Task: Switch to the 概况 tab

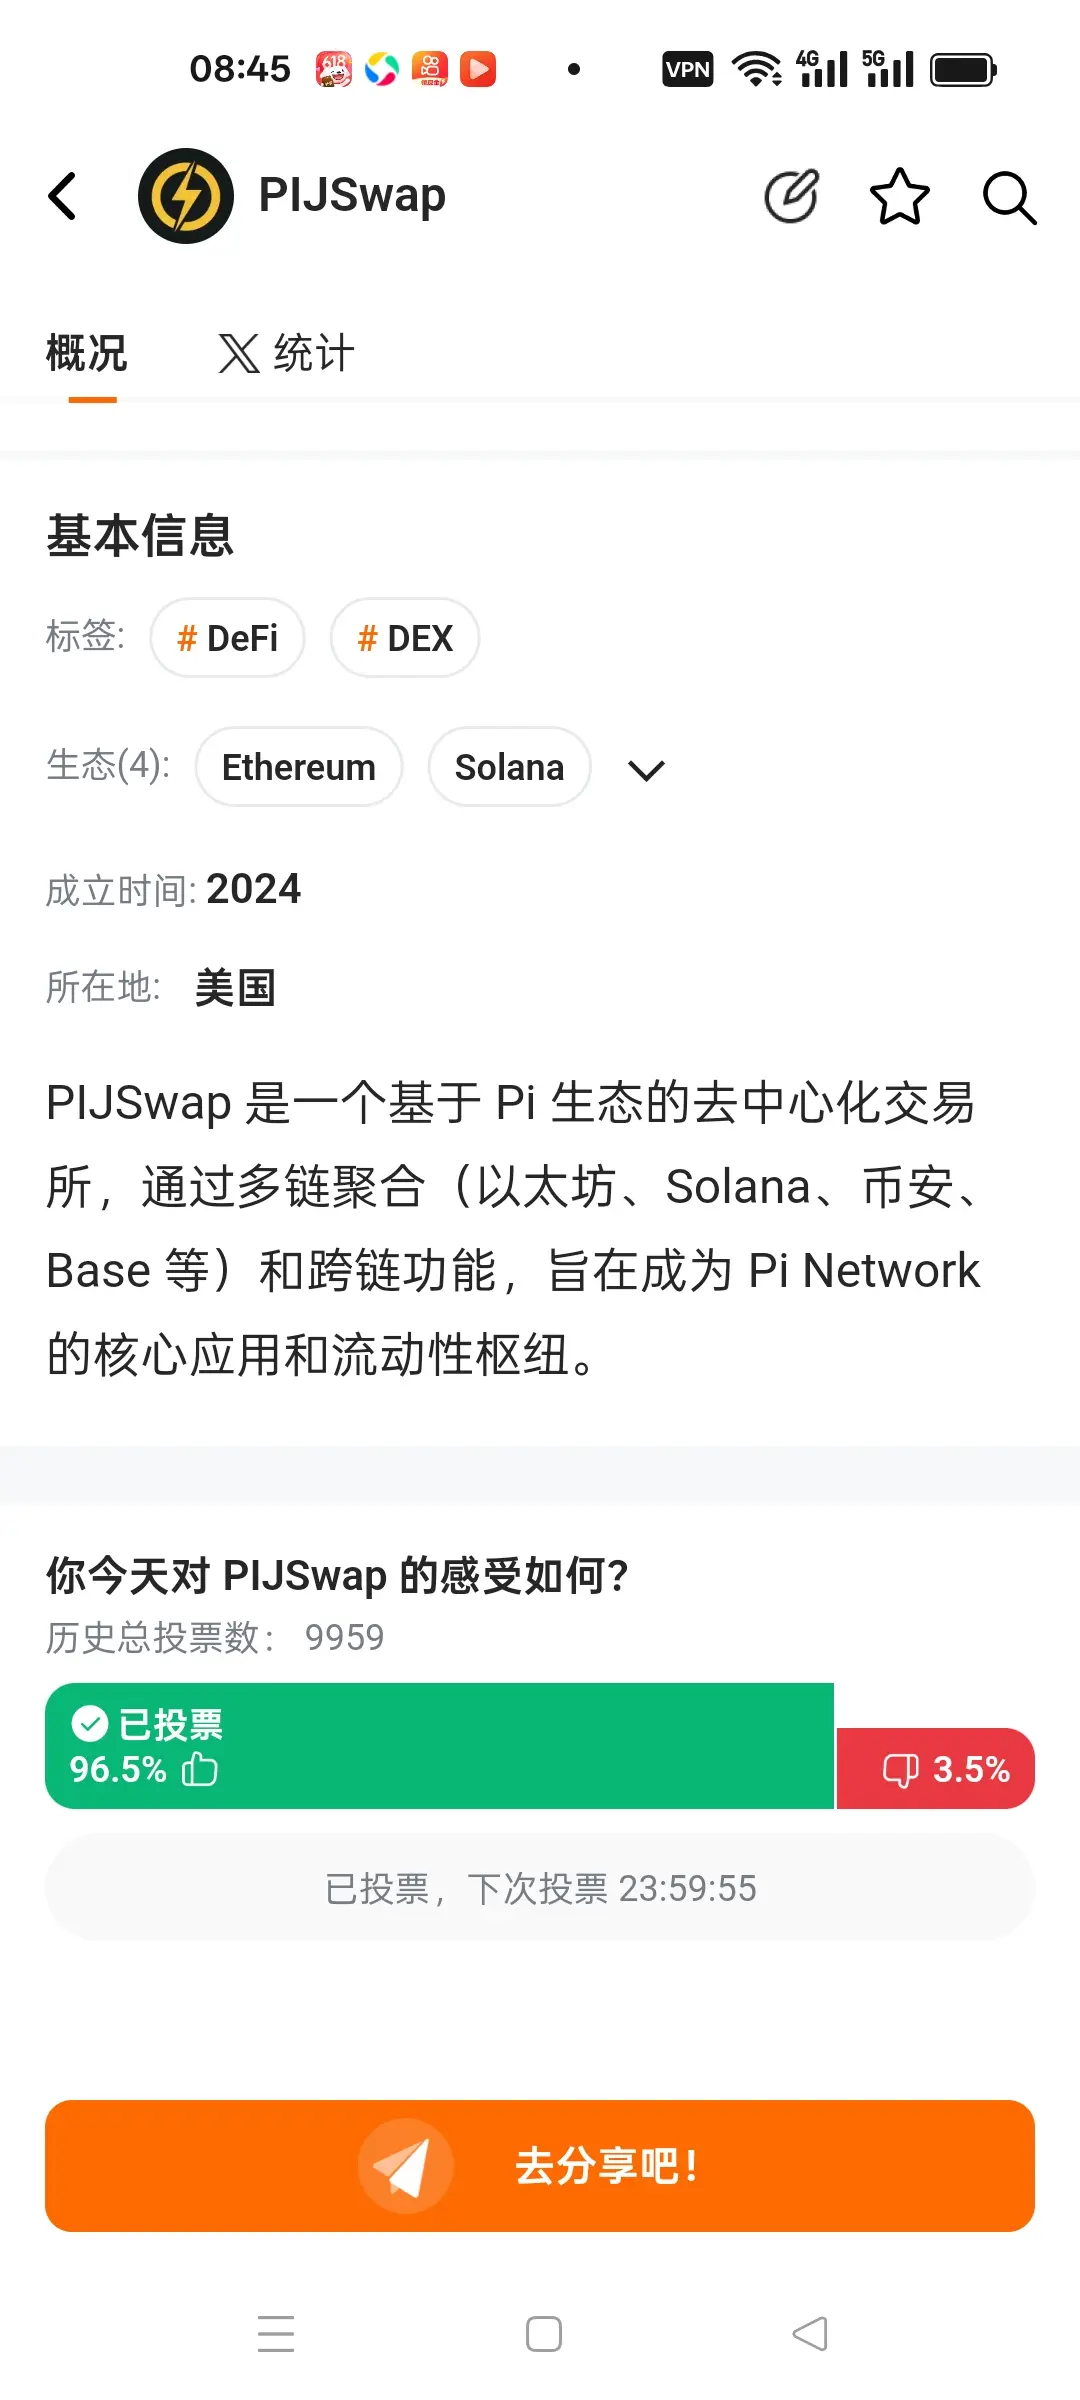Action: click(x=87, y=354)
